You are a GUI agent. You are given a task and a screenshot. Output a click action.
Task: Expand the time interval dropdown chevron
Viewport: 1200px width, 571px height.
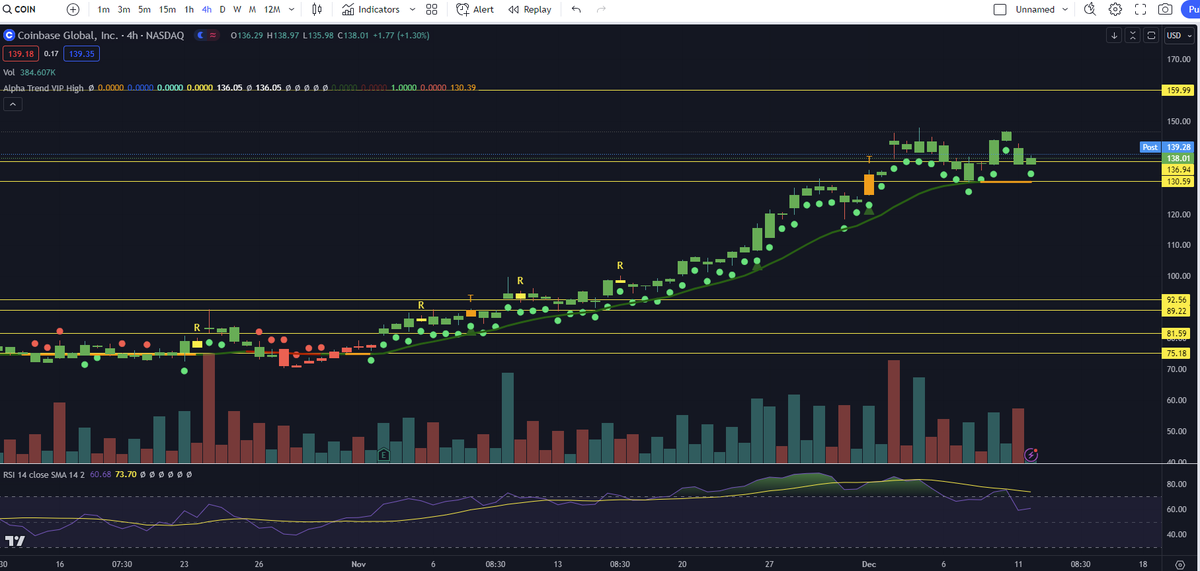[291, 9]
